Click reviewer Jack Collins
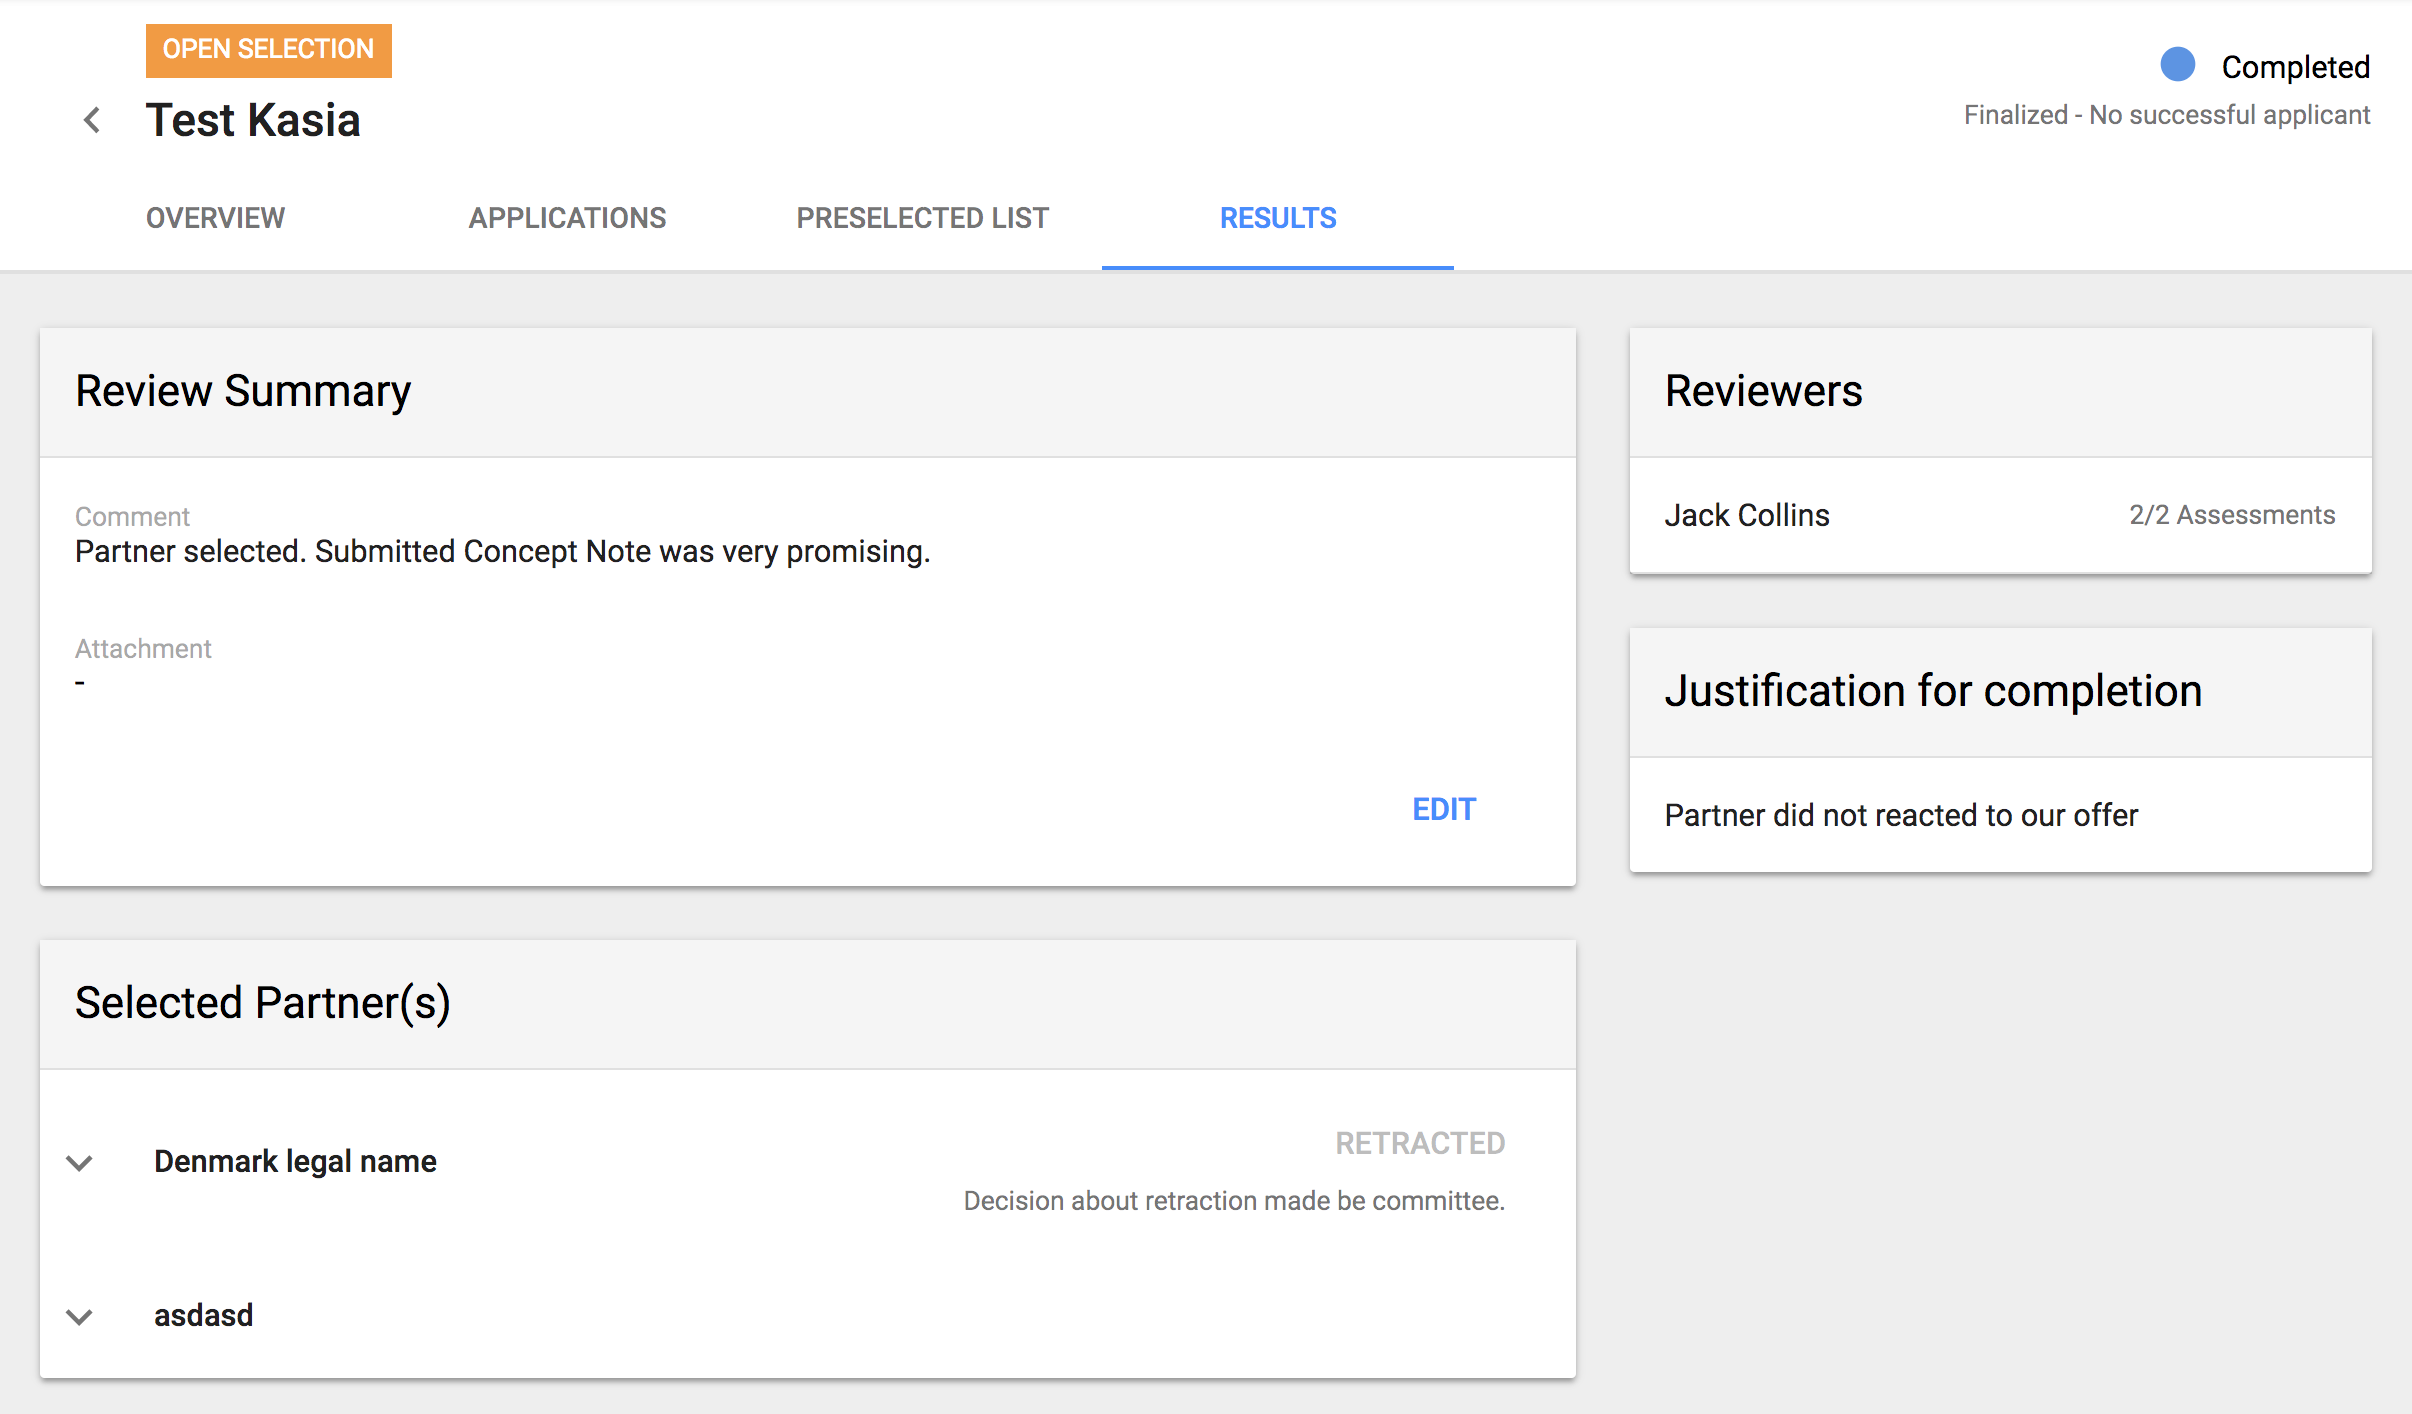 (1746, 515)
